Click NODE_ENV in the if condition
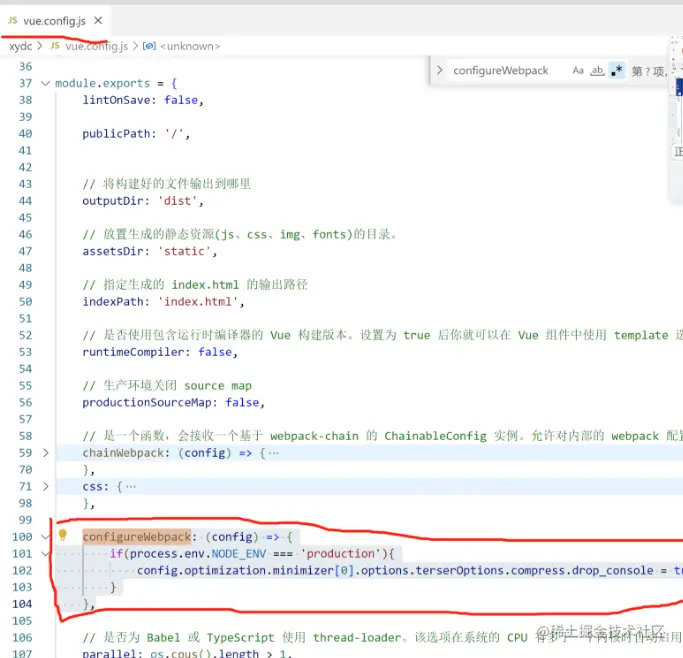Screen dimensions: 683x658 tap(239, 553)
